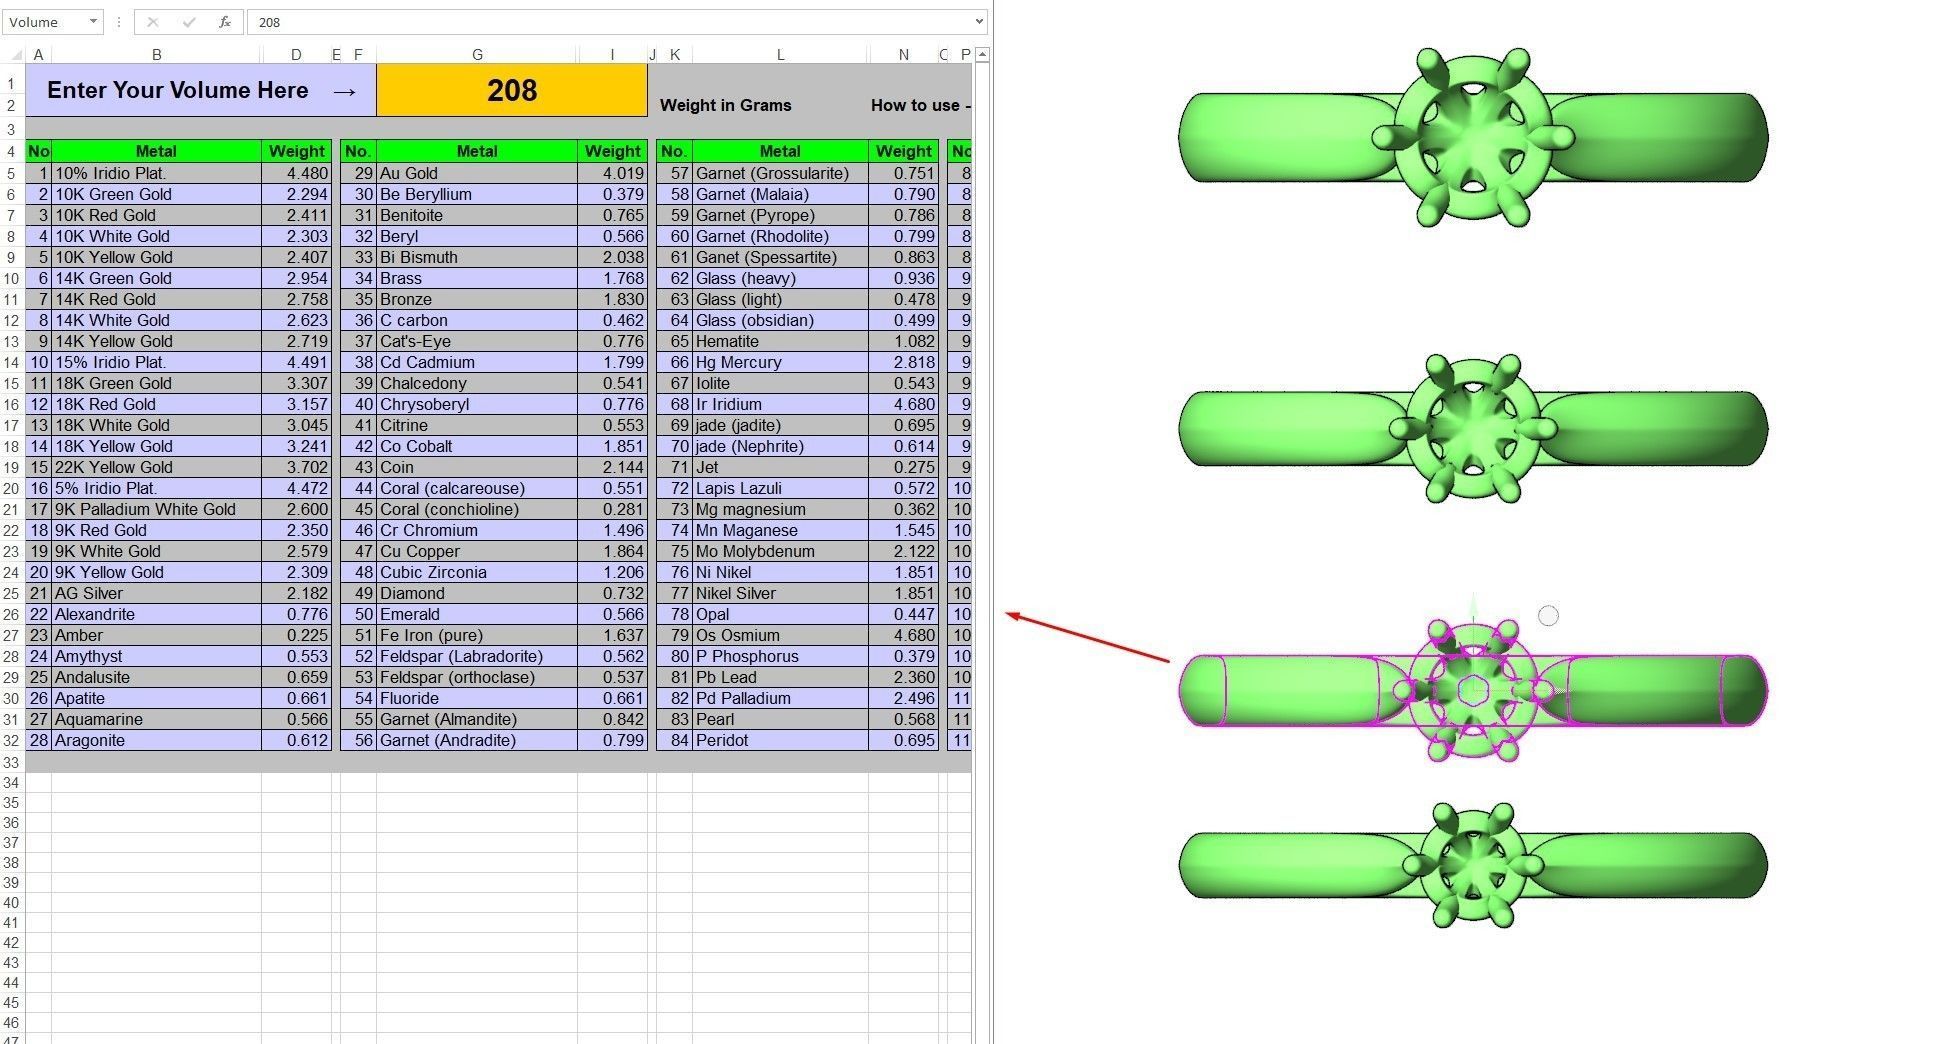1956x1044 pixels.
Task: Select the '14K White Gold' cell
Action: [156, 320]
